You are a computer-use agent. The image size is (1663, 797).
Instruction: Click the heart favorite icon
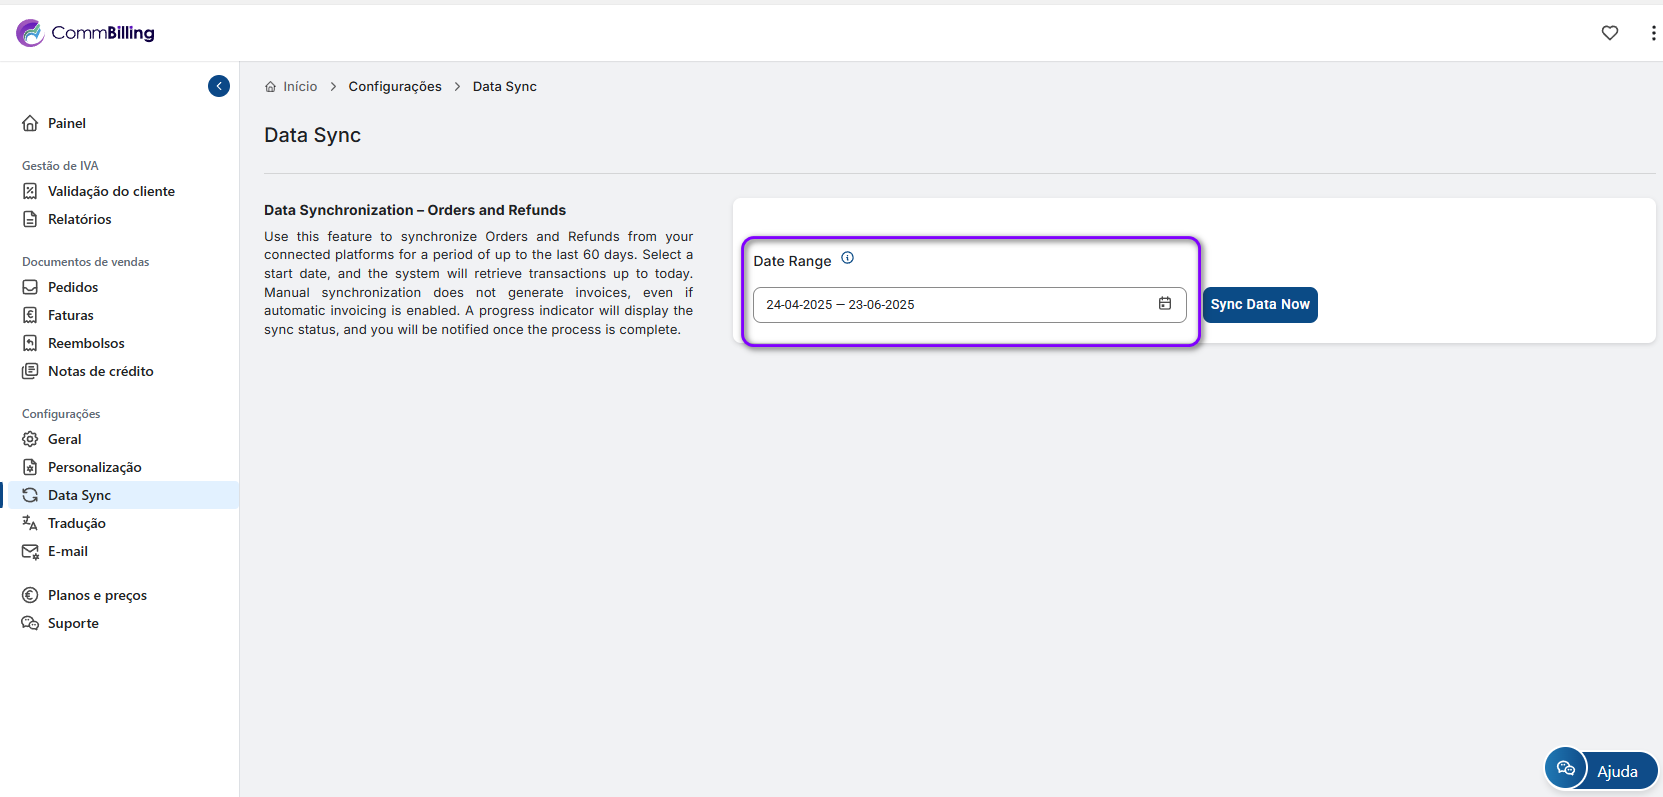pos(1609,33)
